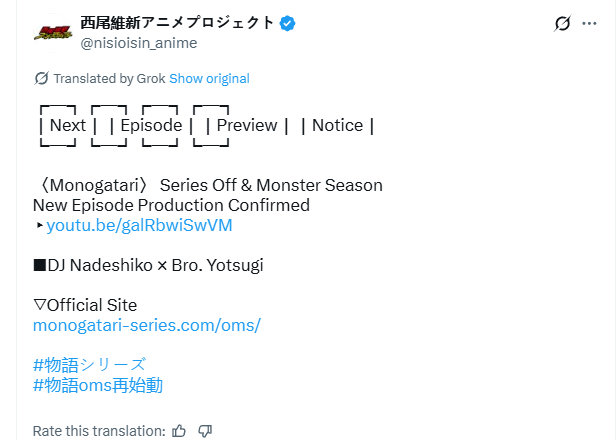
Task: Click the Grok translation icon beside 'Translated by Grok'
Action: pyautogui.click(x=41, y=78)
